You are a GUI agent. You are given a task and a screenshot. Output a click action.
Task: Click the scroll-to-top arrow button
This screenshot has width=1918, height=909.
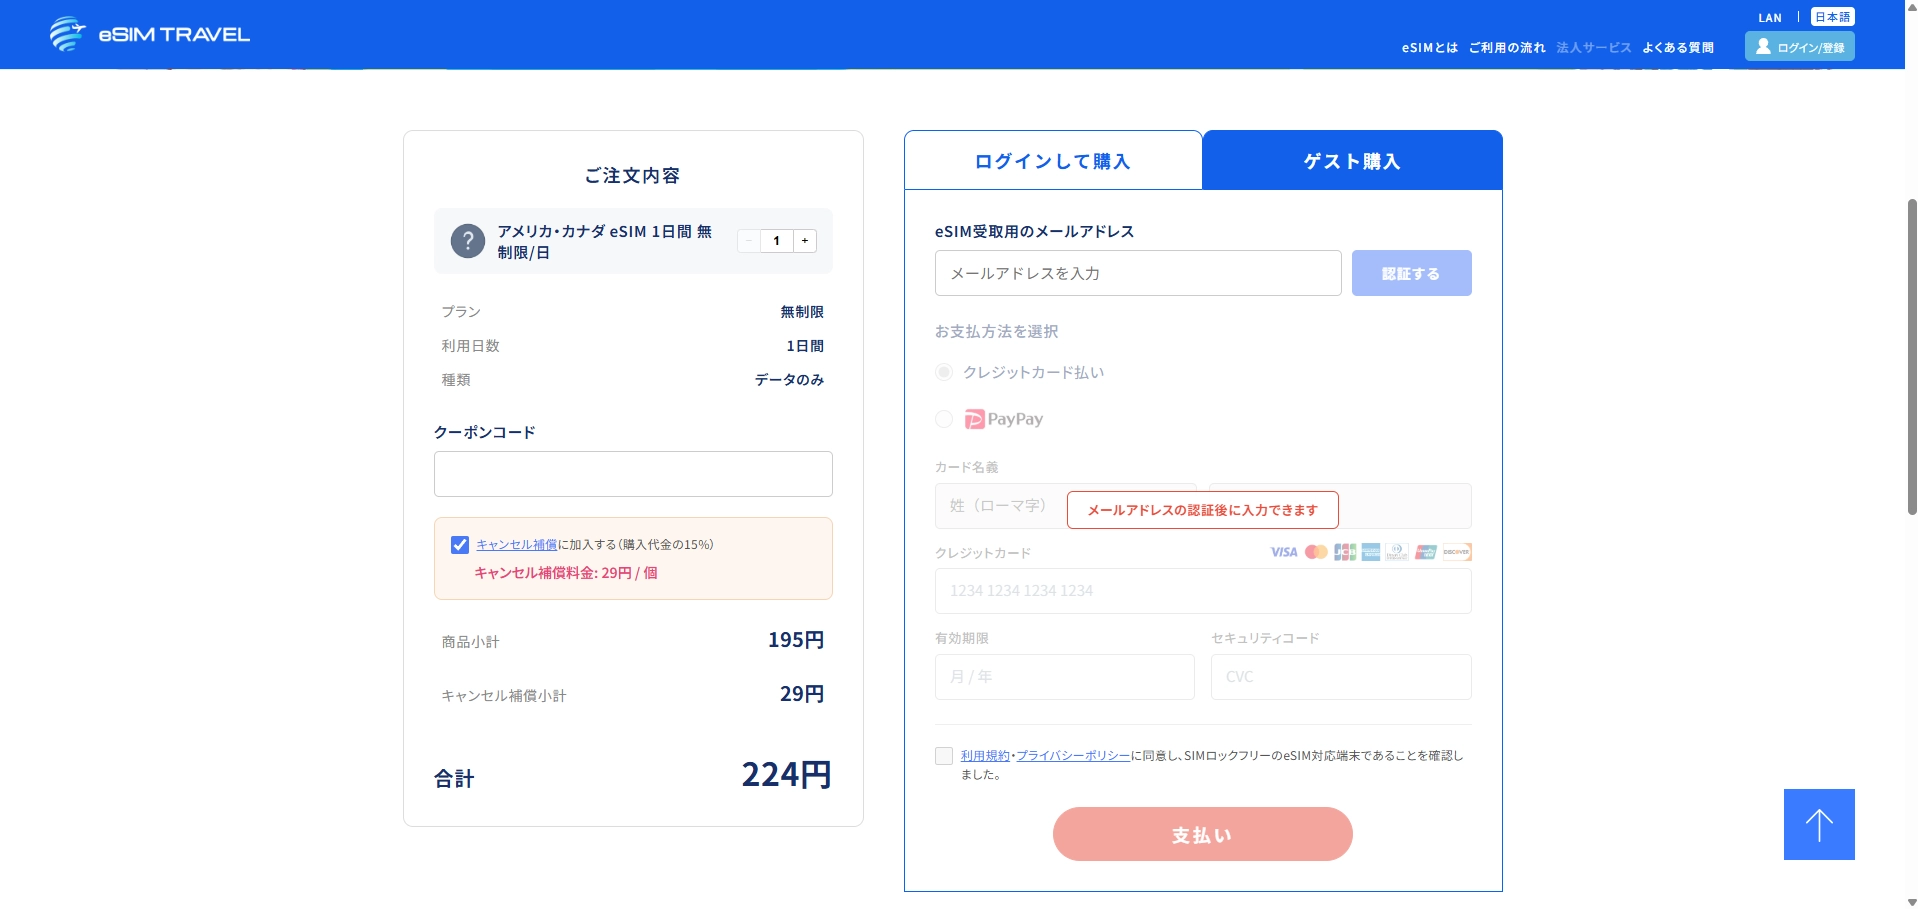point(1818,824)
